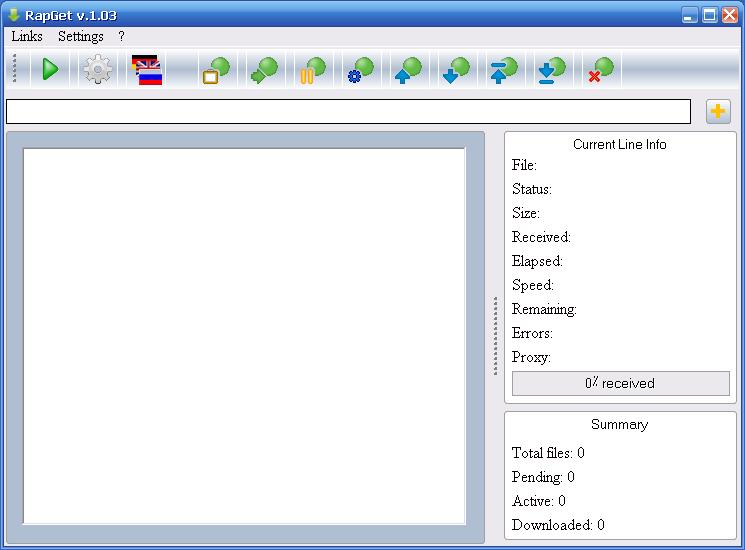Move link to top of list

tap(505, 70)
